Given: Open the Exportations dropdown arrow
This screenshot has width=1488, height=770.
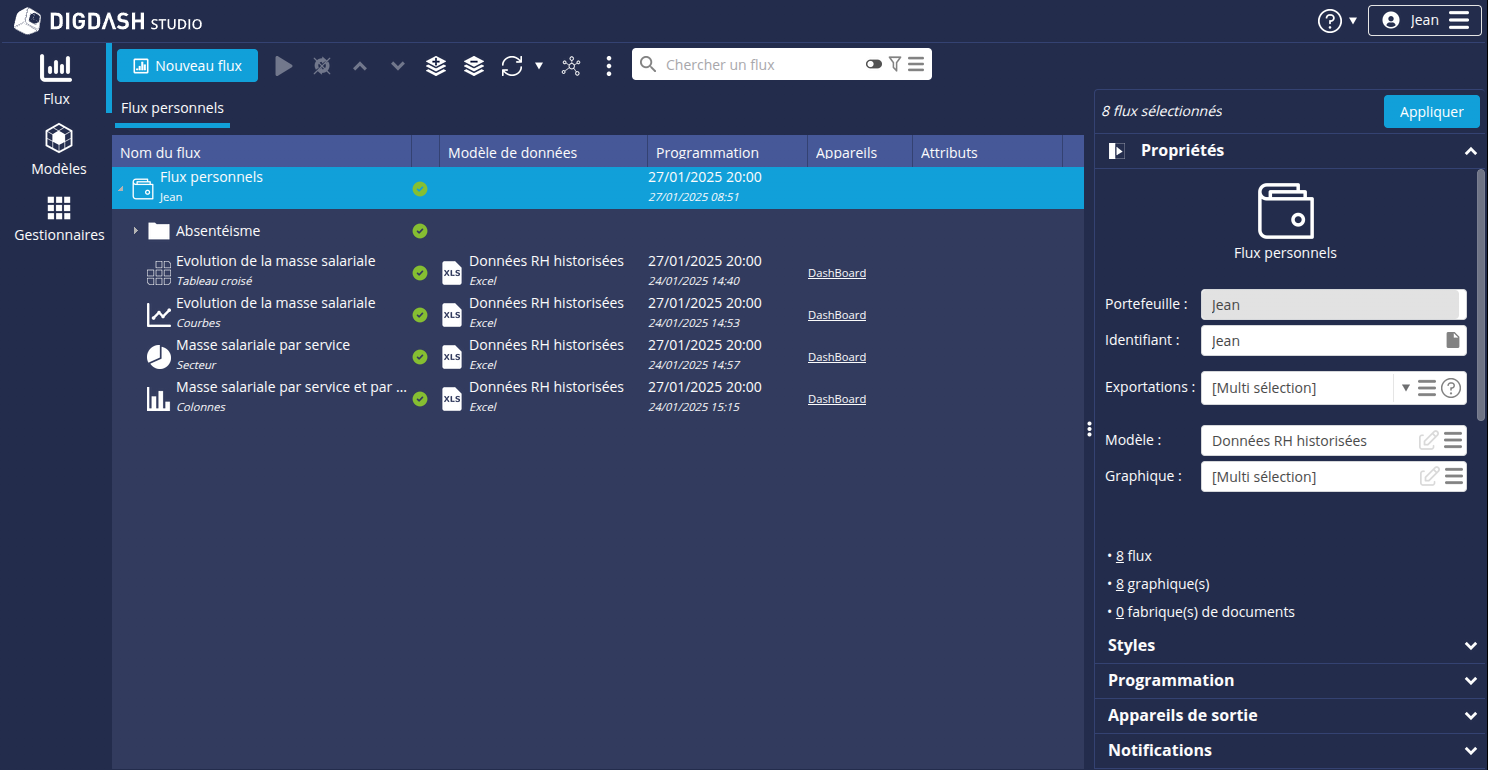Looking at the screenshot, I should click(x=1405, y=388).
